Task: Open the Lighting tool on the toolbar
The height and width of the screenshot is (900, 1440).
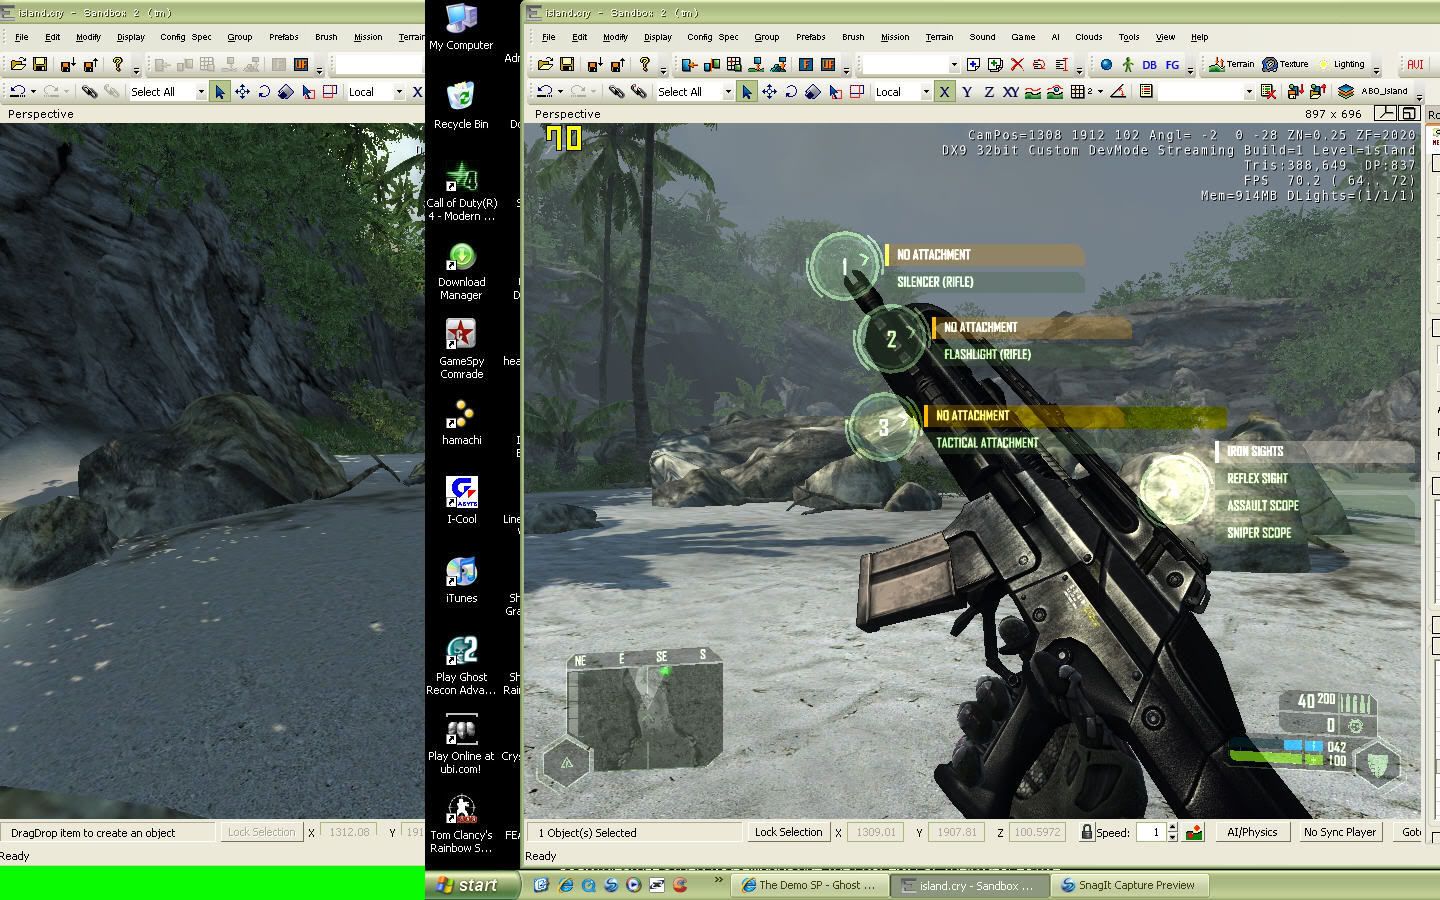Action: (1344, 63)
